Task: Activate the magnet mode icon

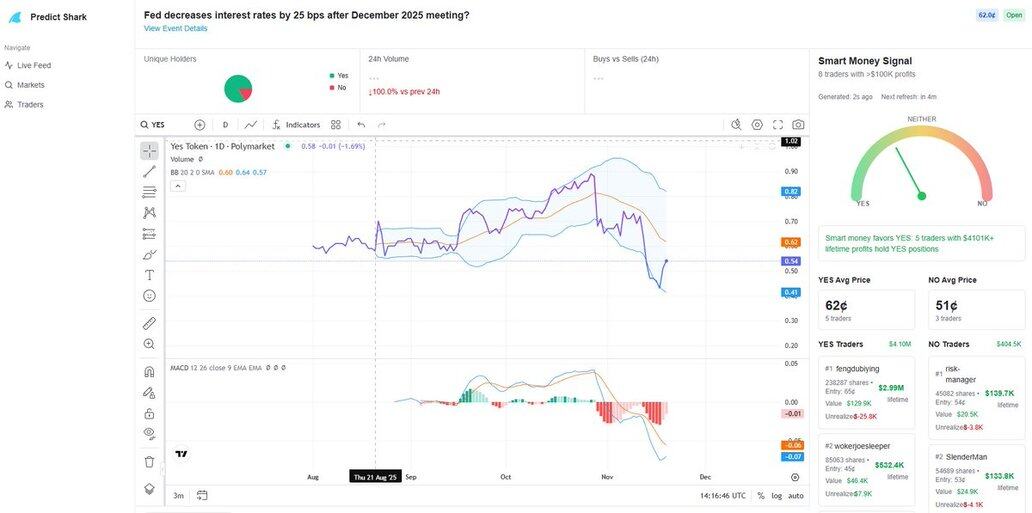Action: pyautogui.click(x=149, y=372)
